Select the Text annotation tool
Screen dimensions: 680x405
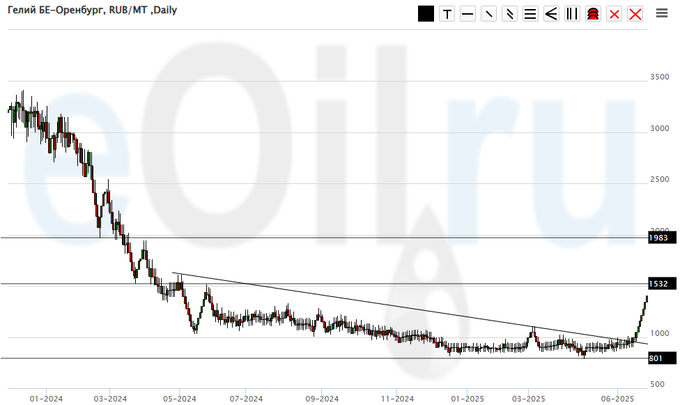446,14
